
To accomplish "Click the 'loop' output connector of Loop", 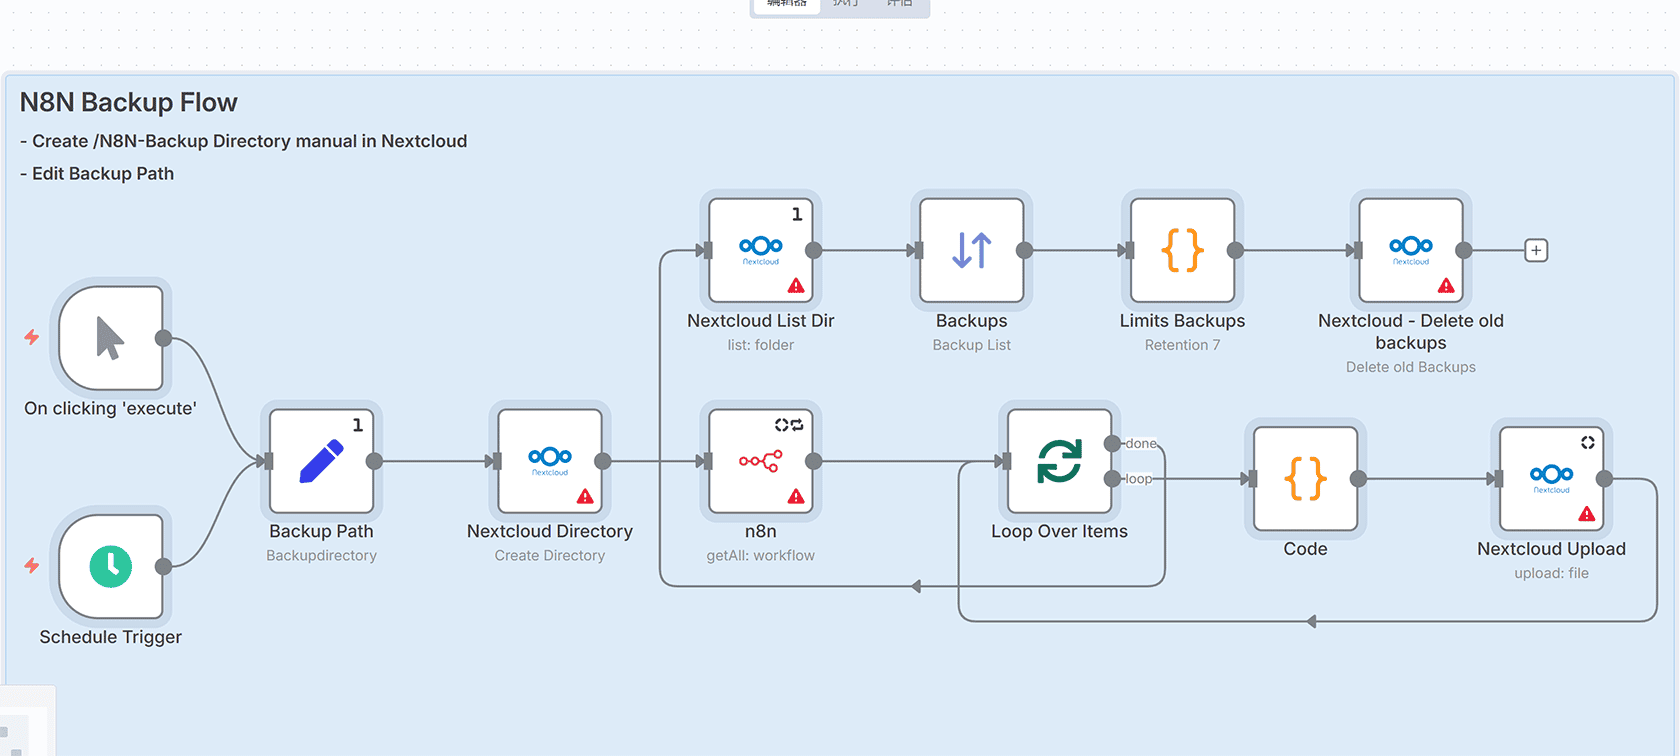I will pos(1112,479).
